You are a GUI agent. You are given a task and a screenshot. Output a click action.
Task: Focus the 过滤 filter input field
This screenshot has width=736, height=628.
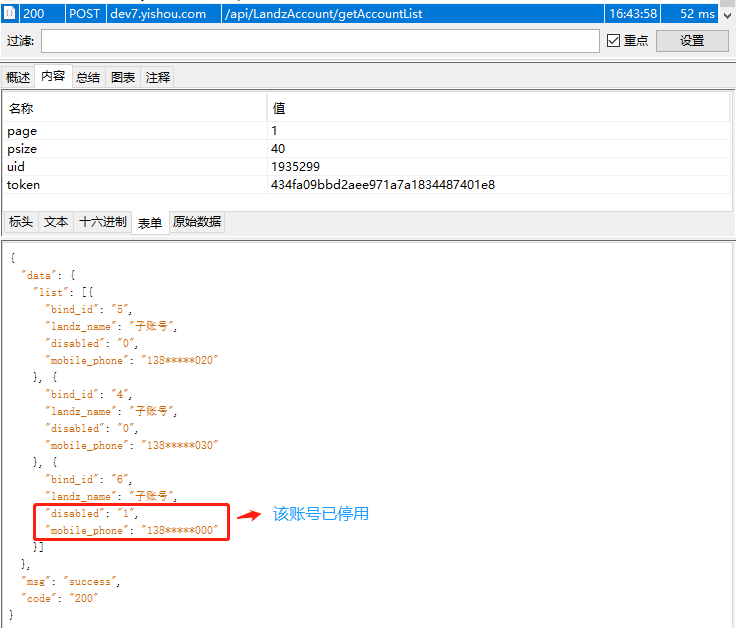tap(320, 41)
